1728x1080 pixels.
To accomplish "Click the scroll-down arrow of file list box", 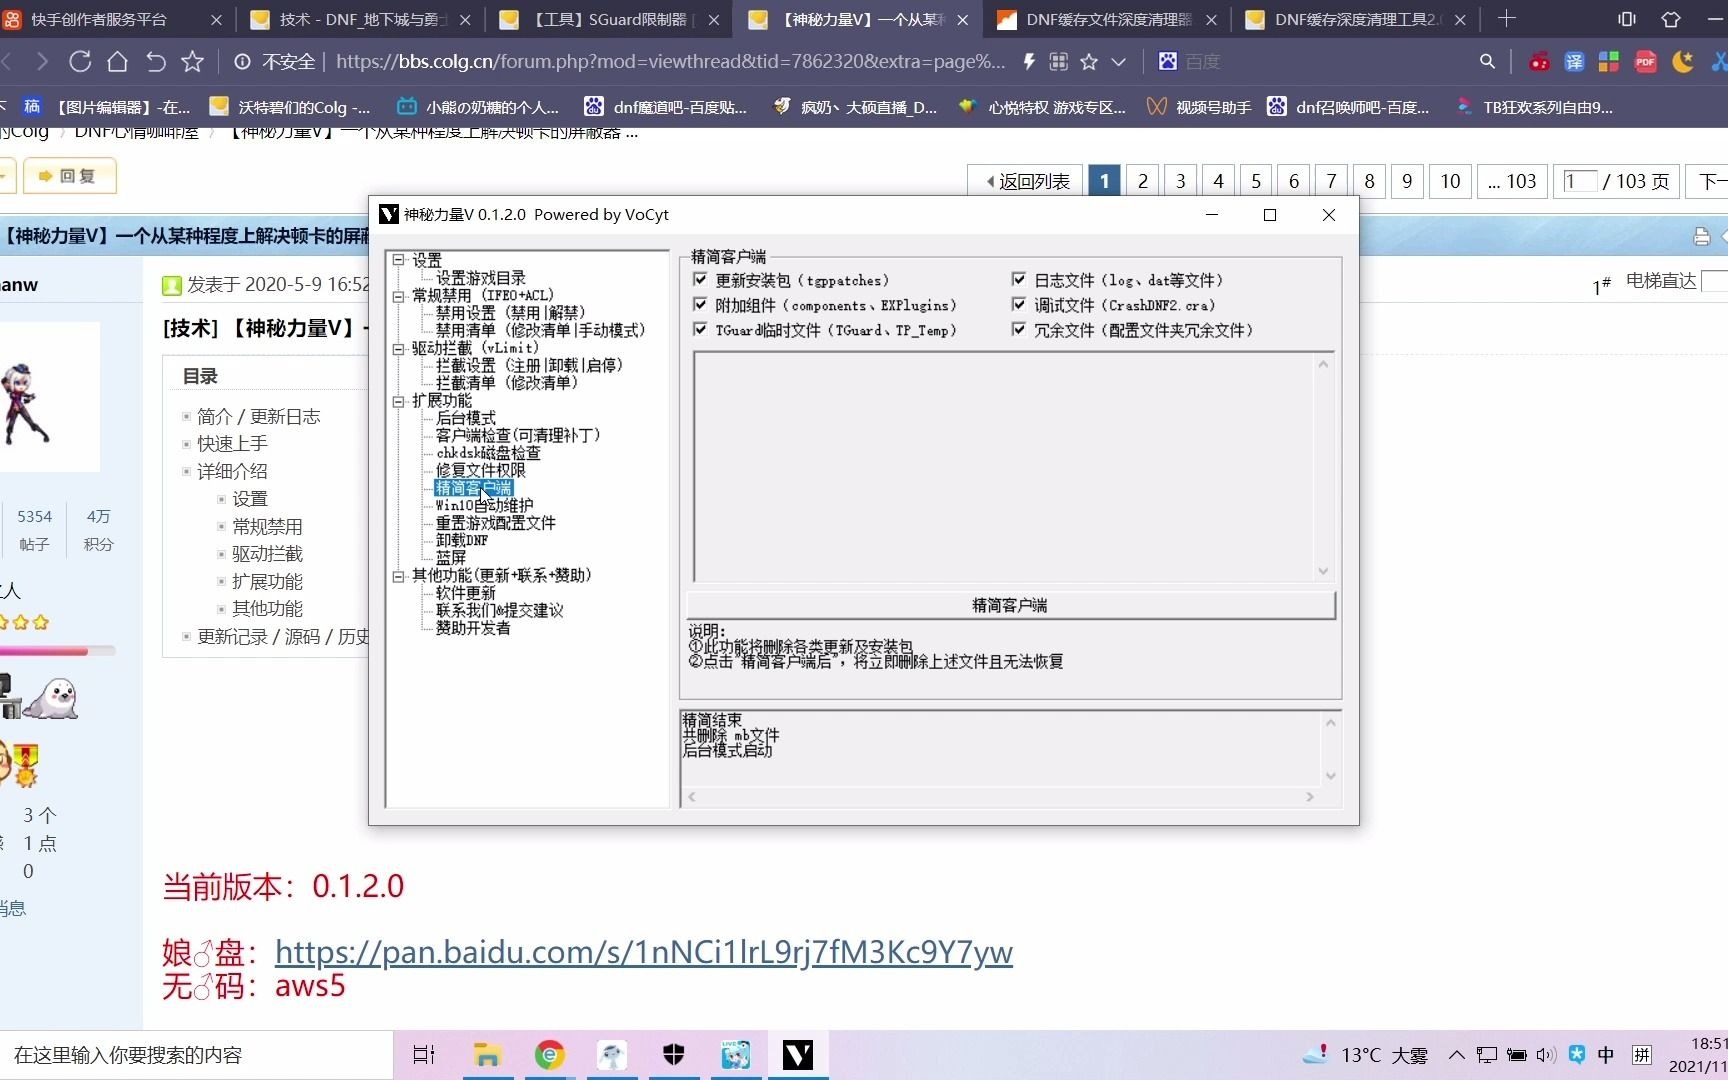I will tap(1323, 571).
